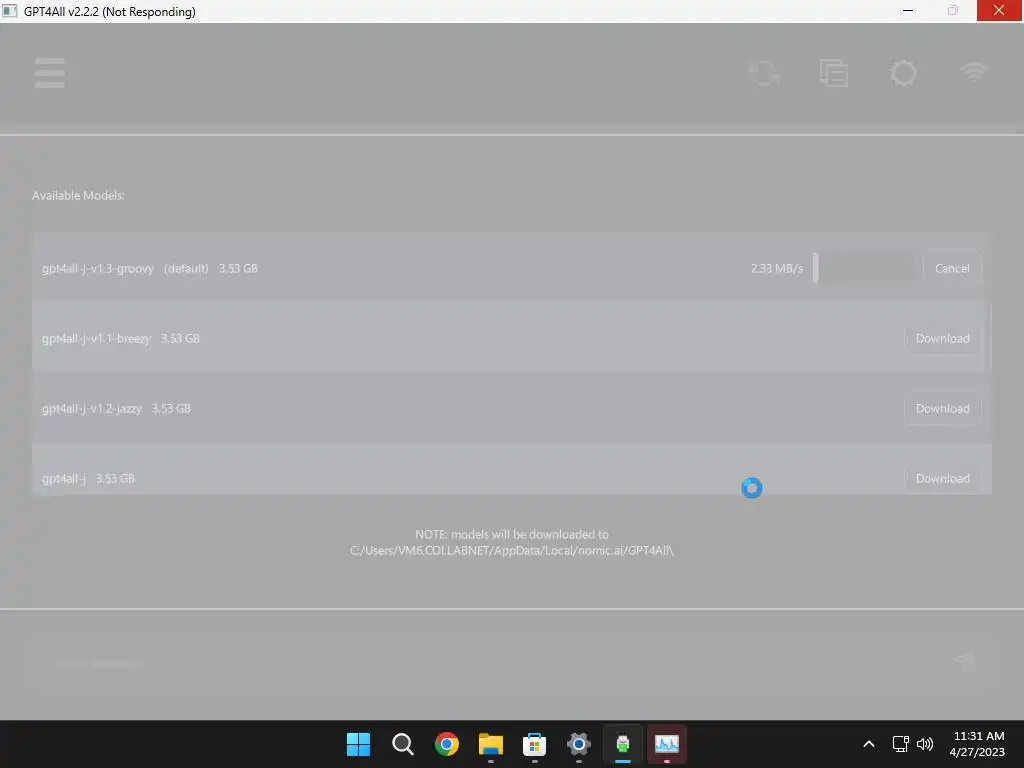
Task: Click the GPT4All title bar app icon
Action: (10, 11)
